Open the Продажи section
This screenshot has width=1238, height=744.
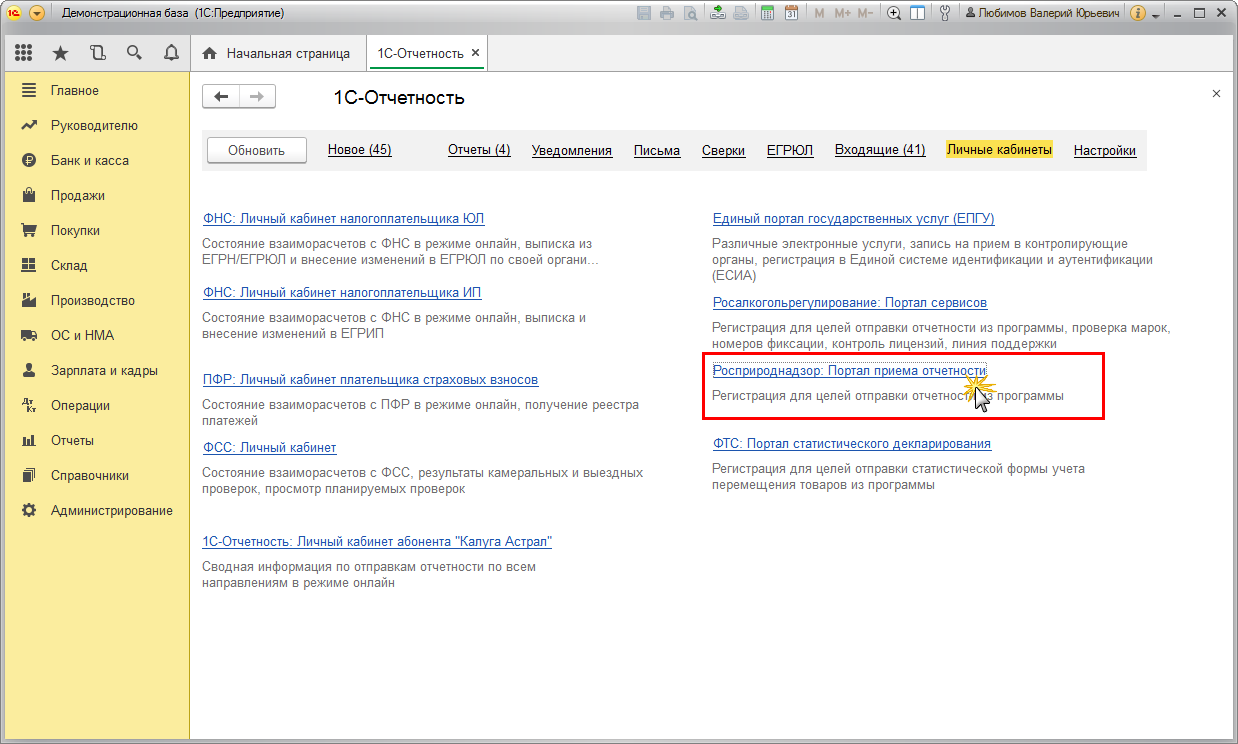pyautogui.click(x=97, y=195)
